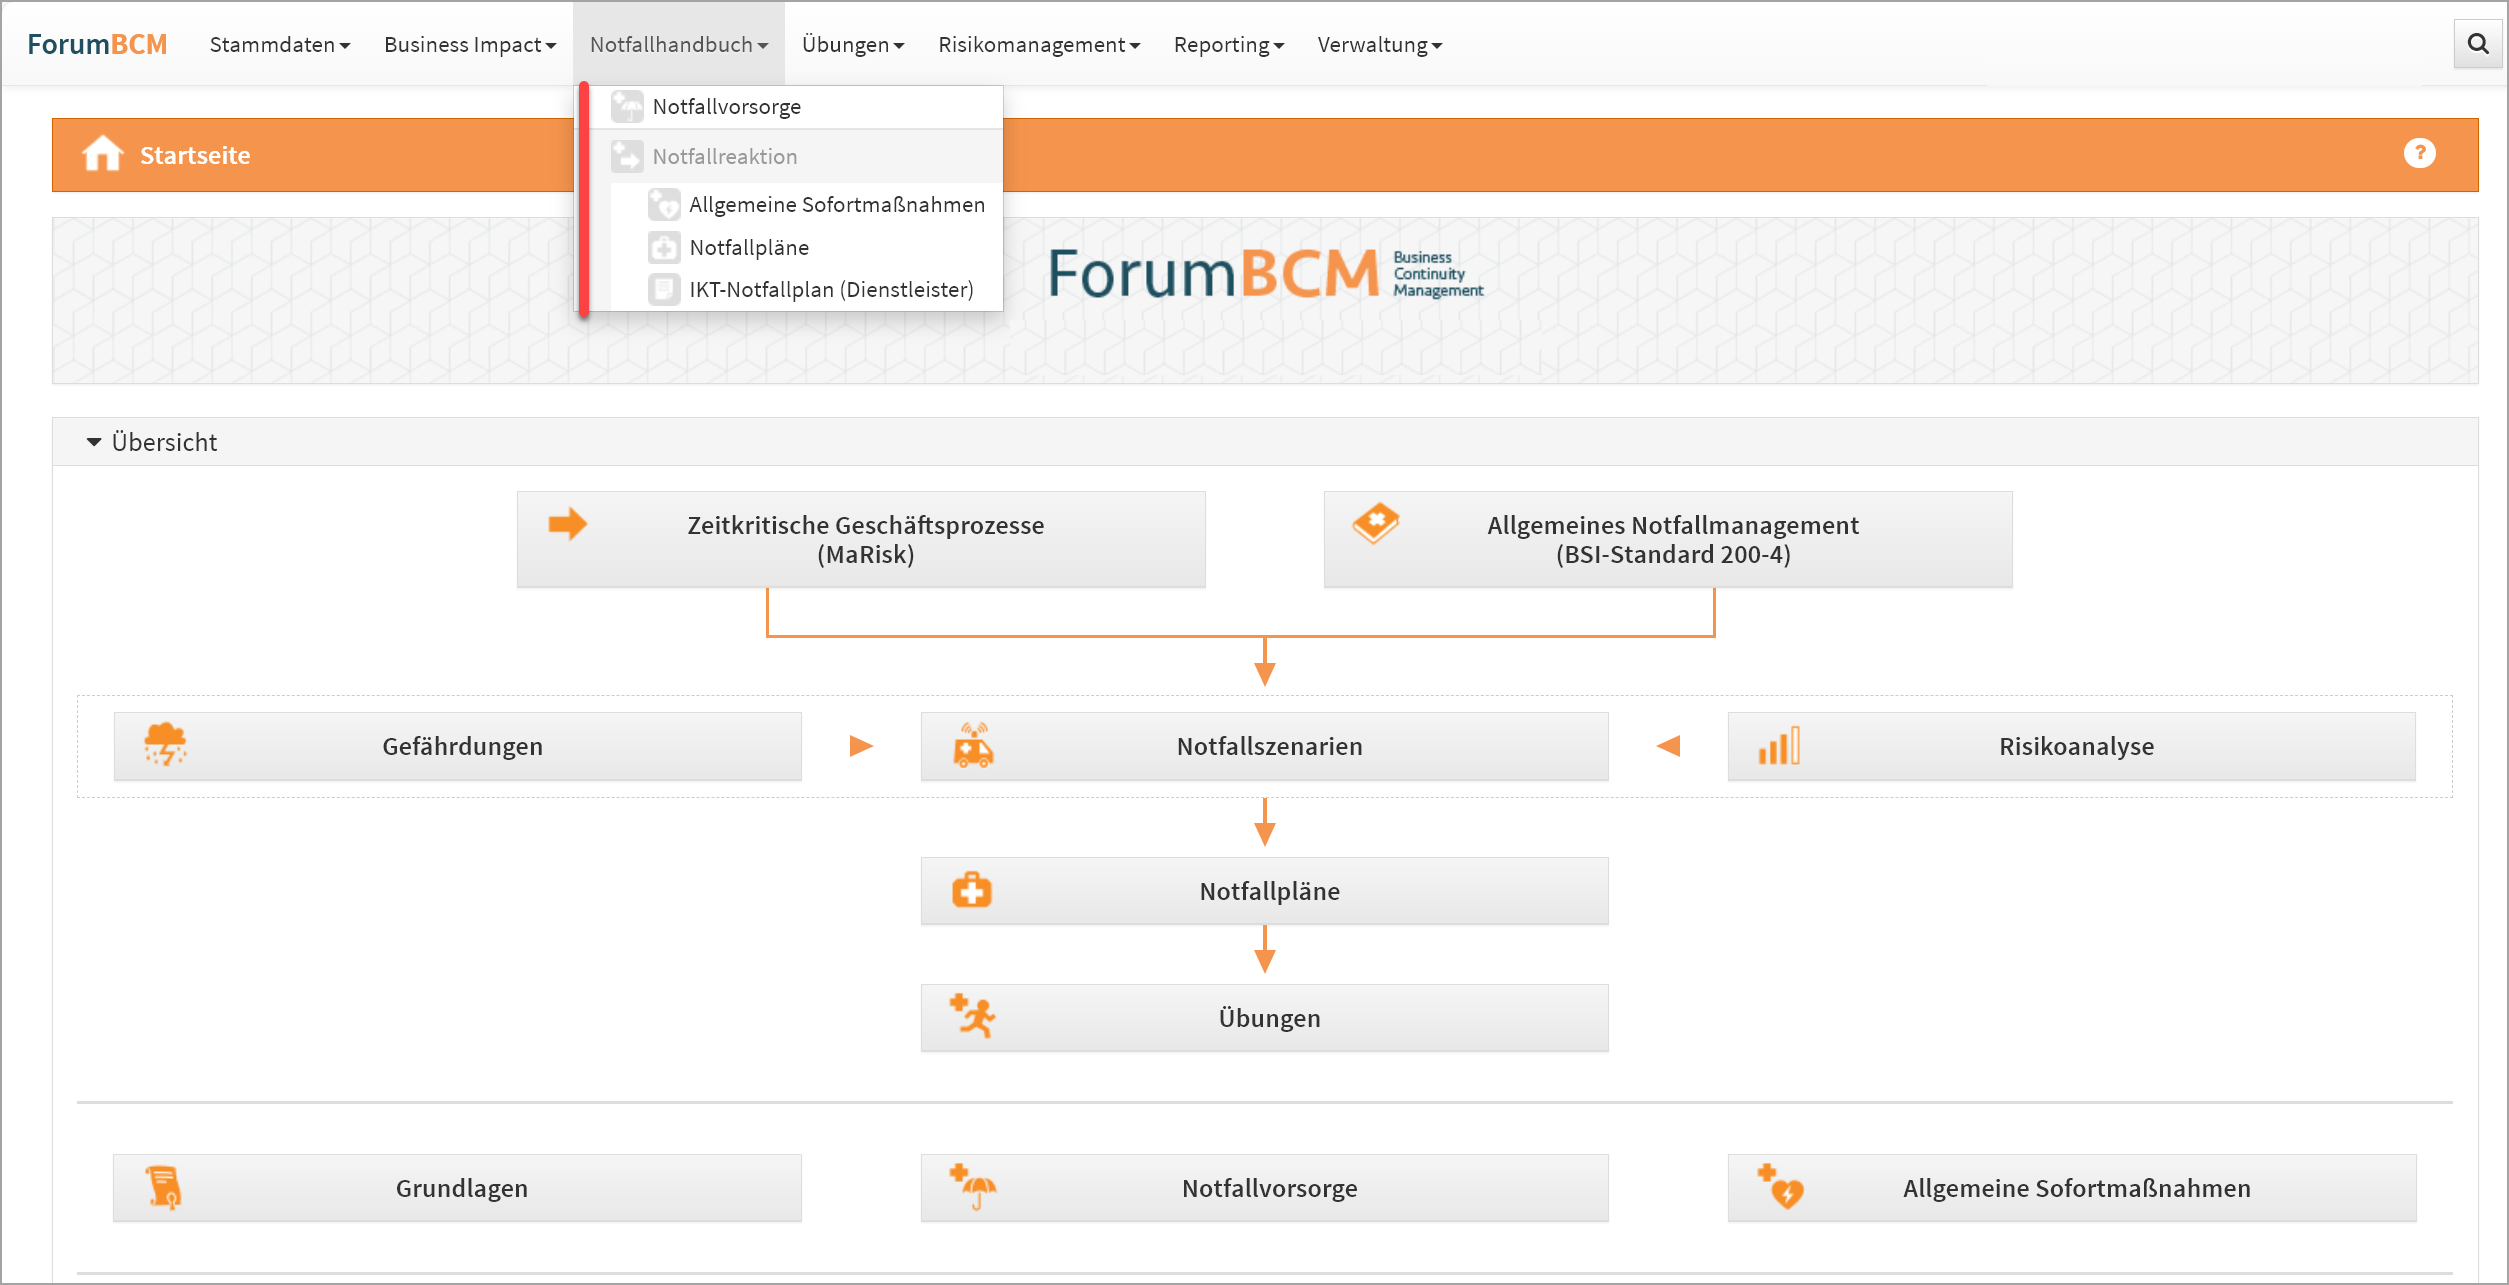Click the ForumBCM logo in navbar
The width and height of the screenshot is (2509, 1285).
click(x=97, y=45)
